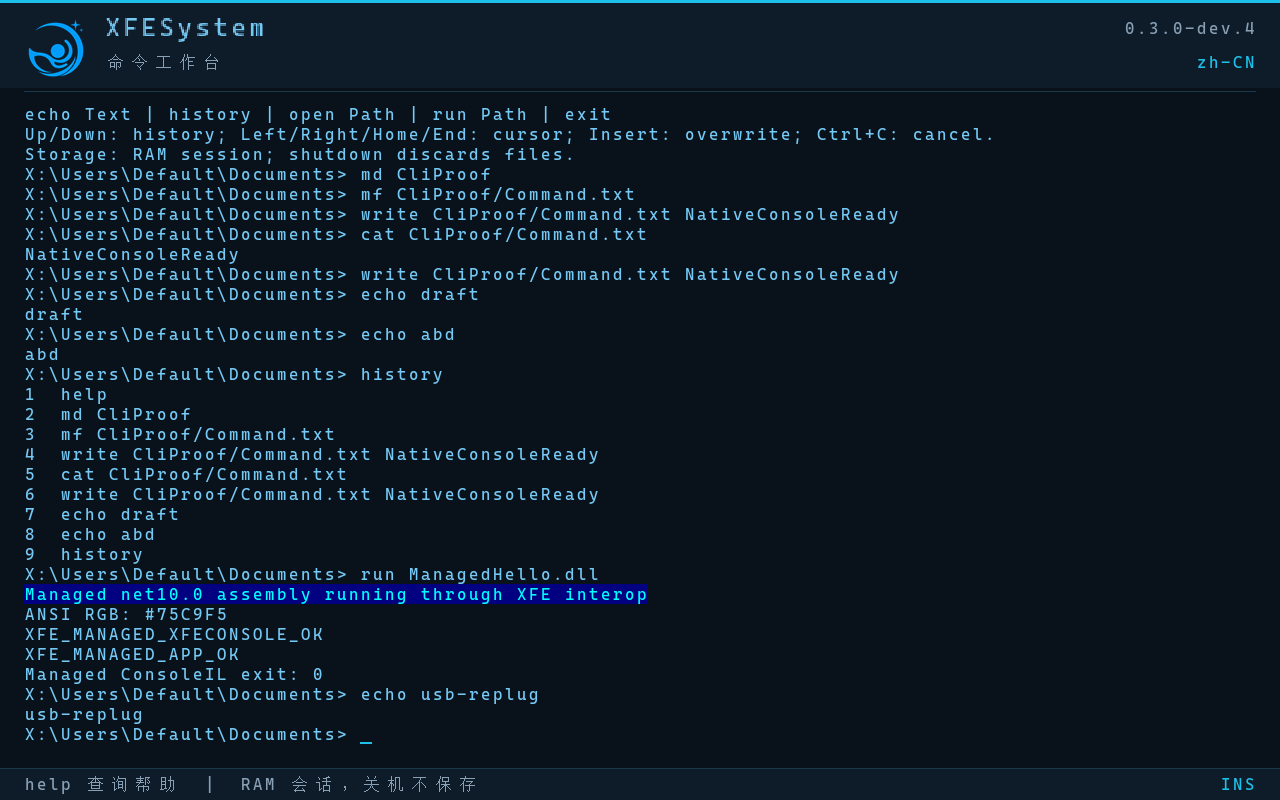Screen dimensions: 1280x800
Task: Click the XFESystem swirl logo icon
Action: [56, 49]
